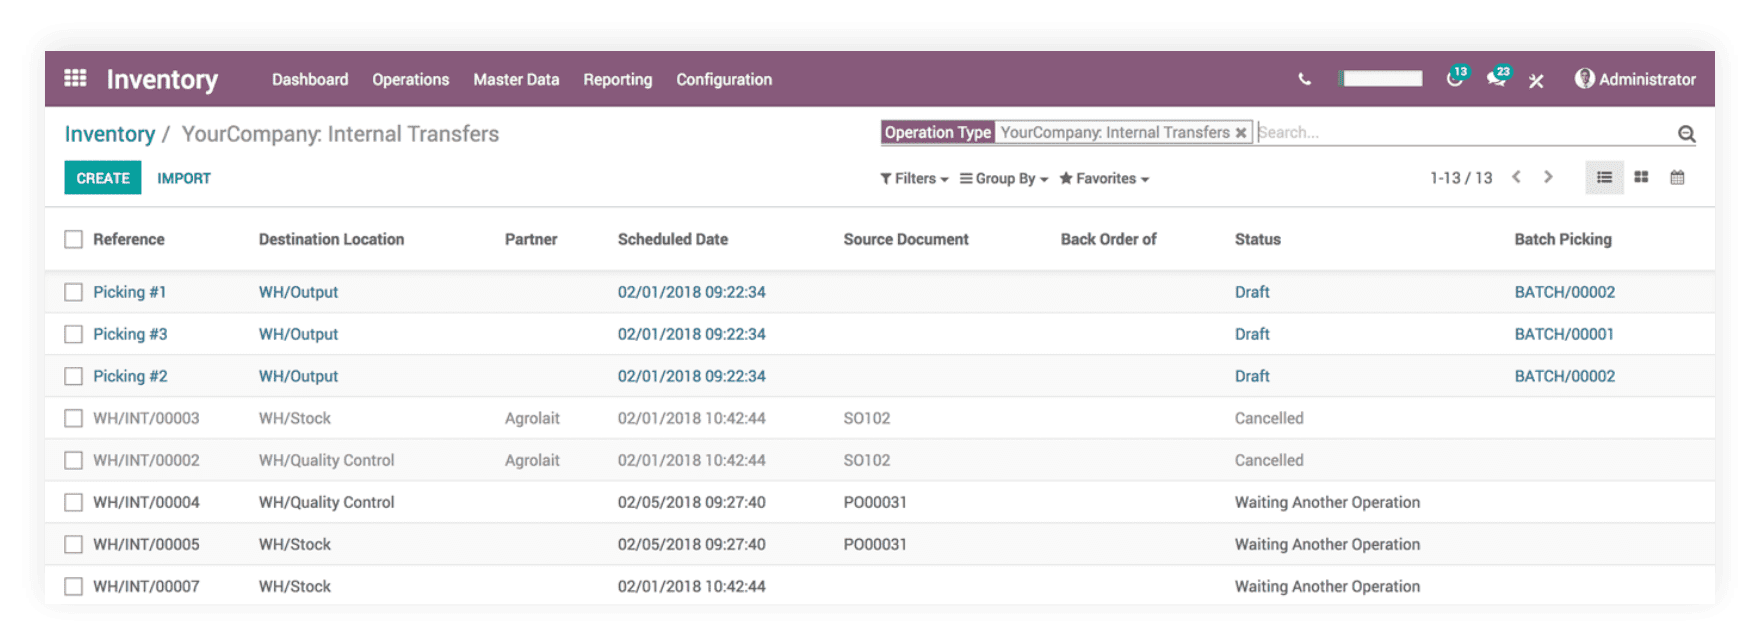Open the Picking #1 record
Screen dimensions: 1760x643
pos(130,292)
